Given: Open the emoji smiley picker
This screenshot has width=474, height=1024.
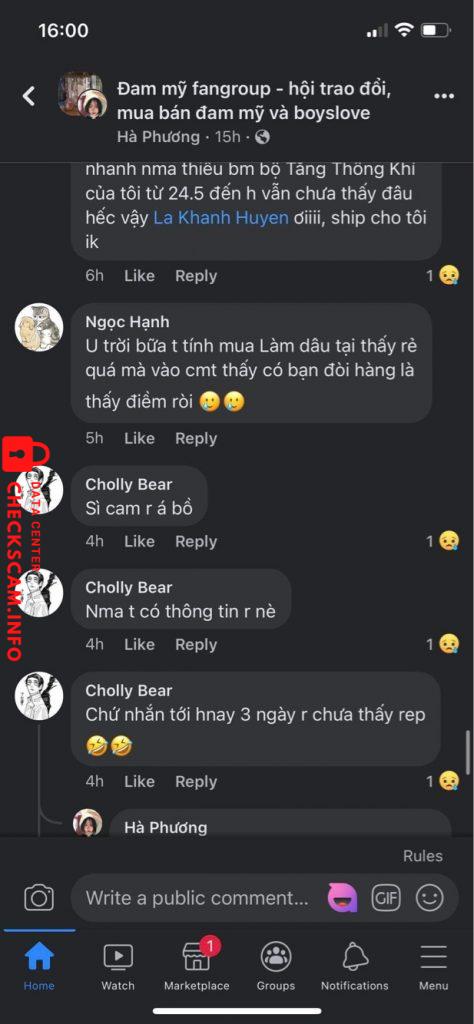Looking at the screenshot, I should (430, 898).
